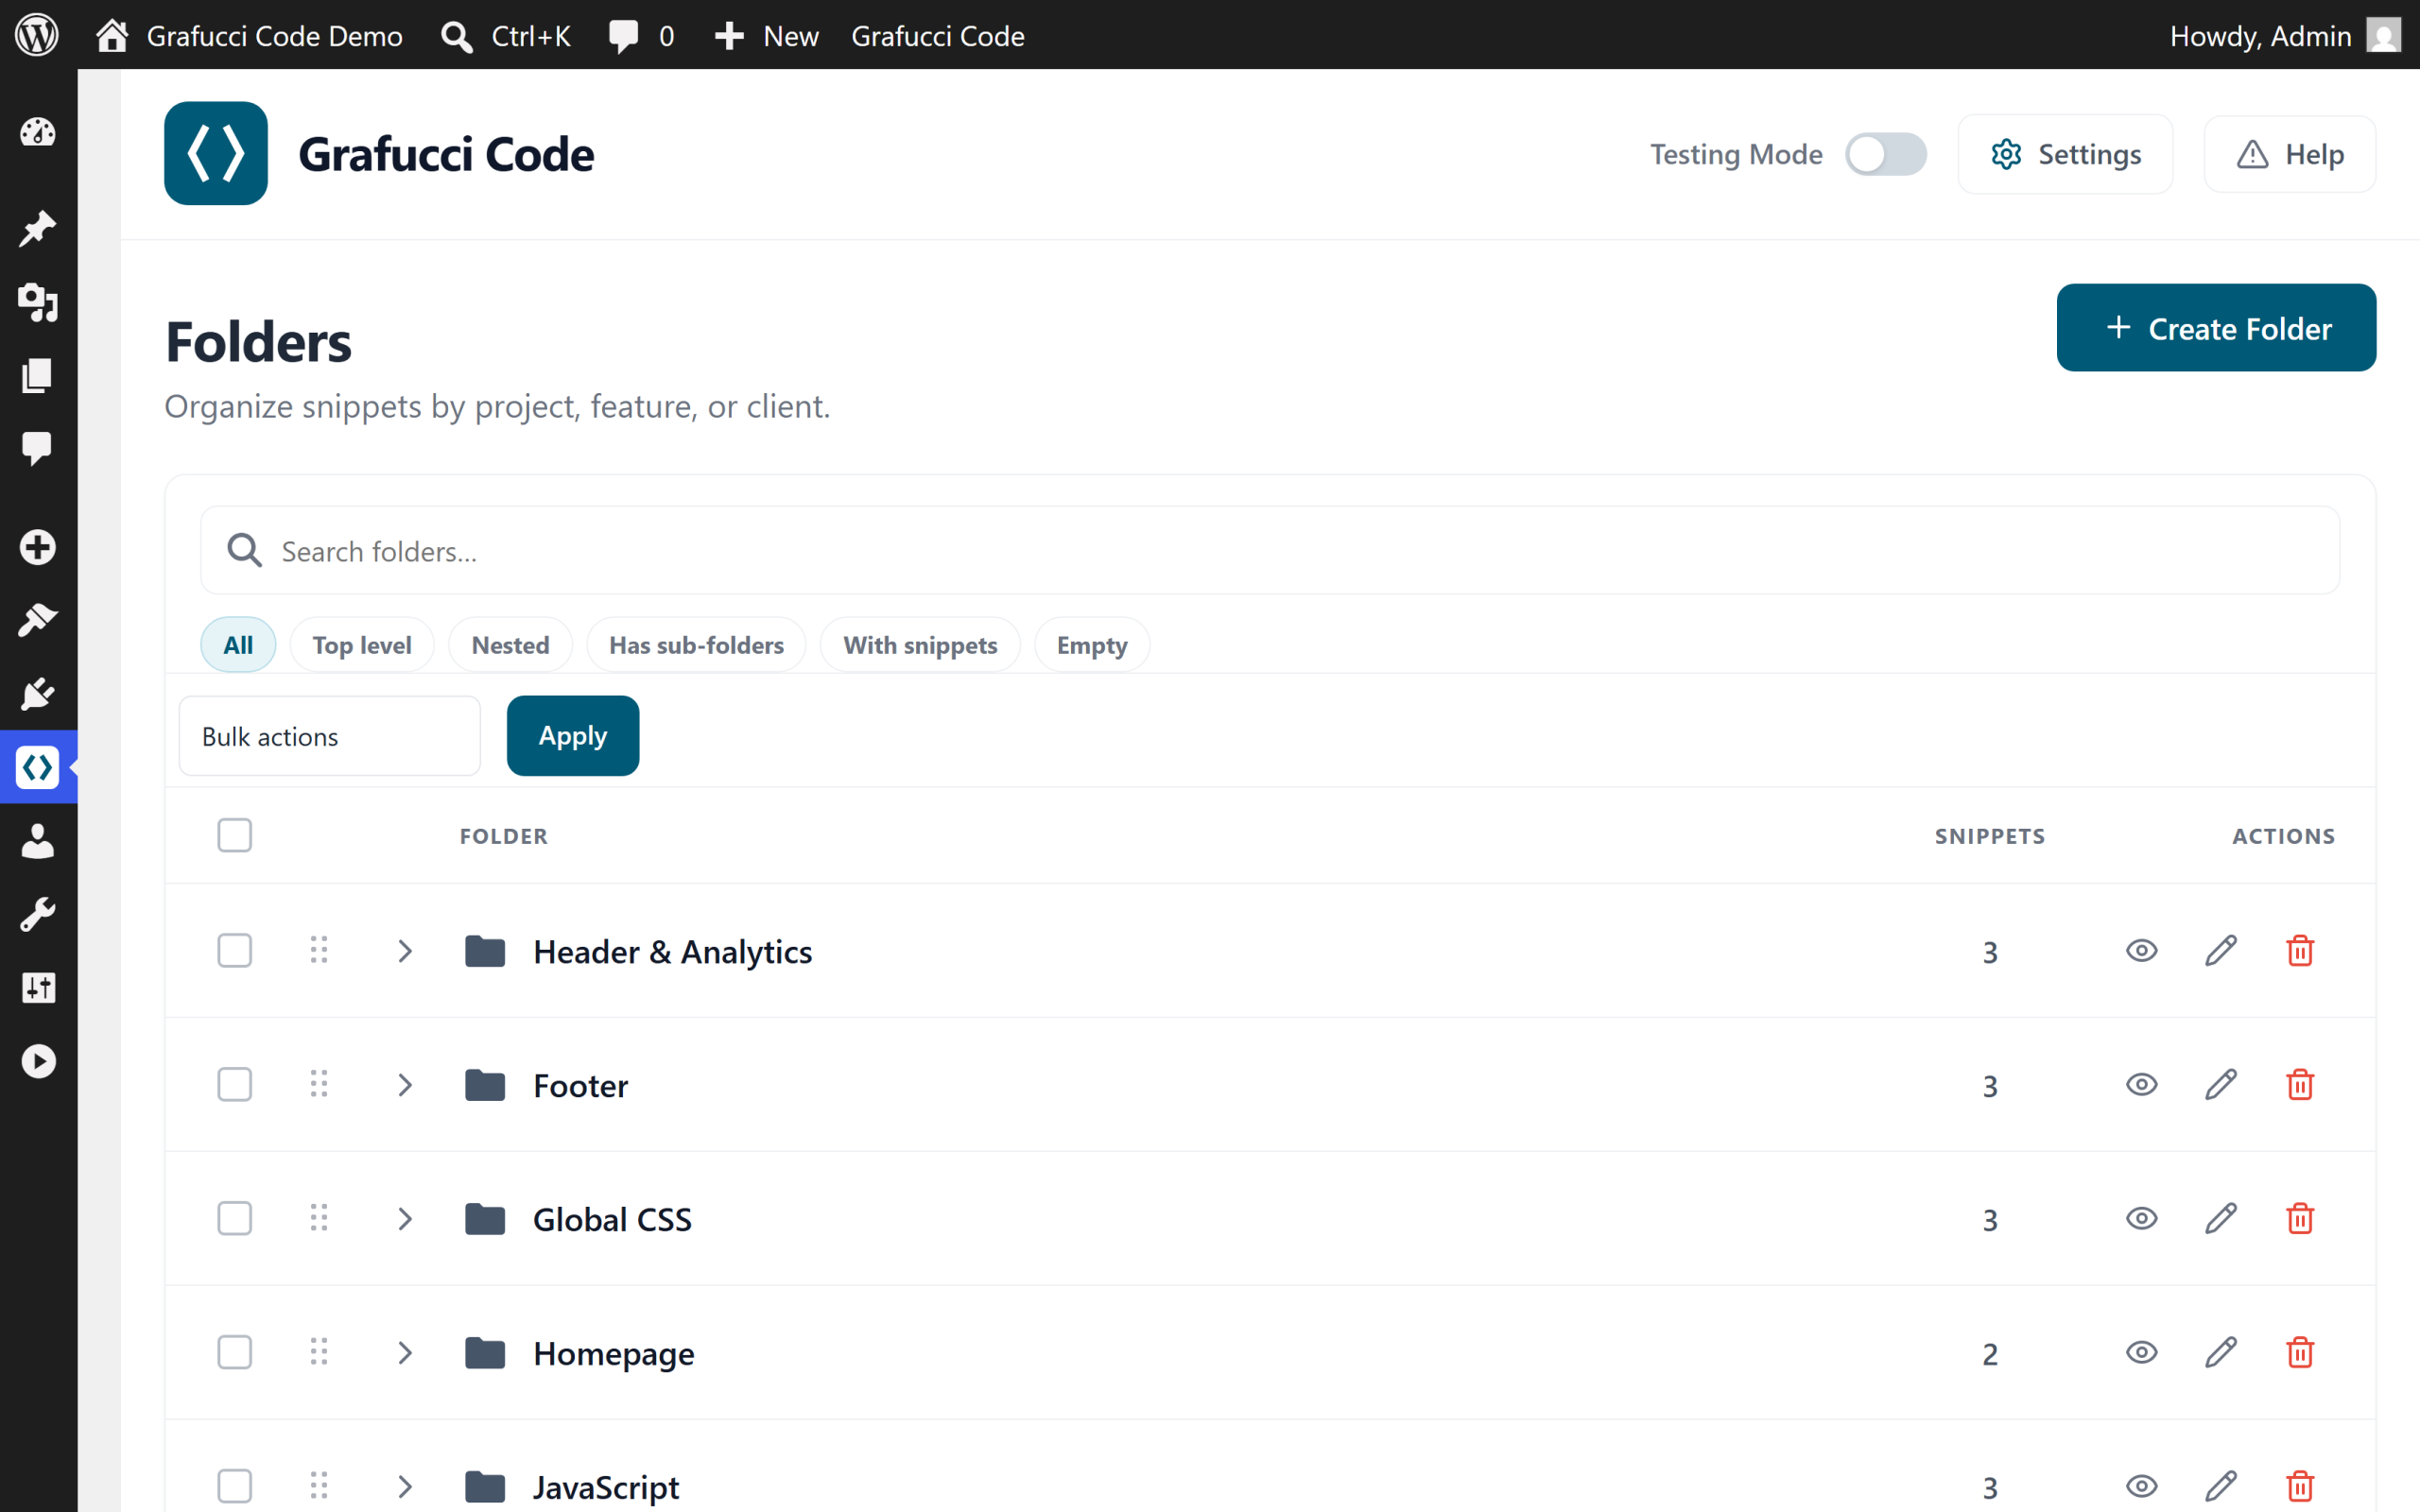Click the Global CSS folder name
Image resolution: width=2420 pixels, height=1512 pixels.
point(612,1219)
